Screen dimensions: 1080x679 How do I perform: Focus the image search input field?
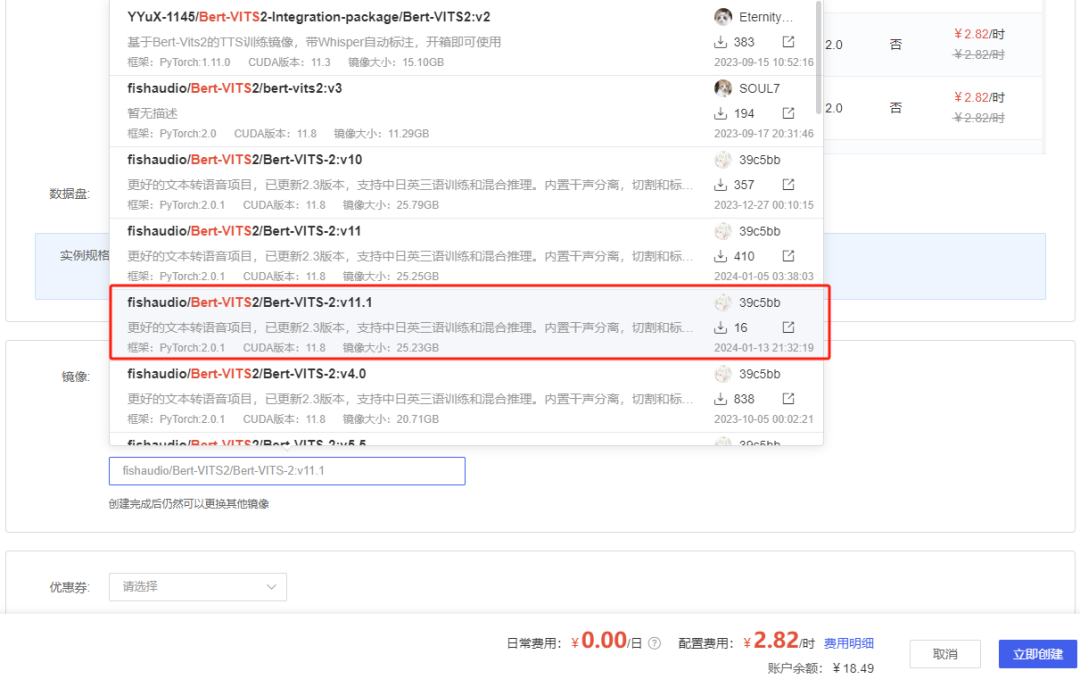pyautogui.click(x=287, y=471)
